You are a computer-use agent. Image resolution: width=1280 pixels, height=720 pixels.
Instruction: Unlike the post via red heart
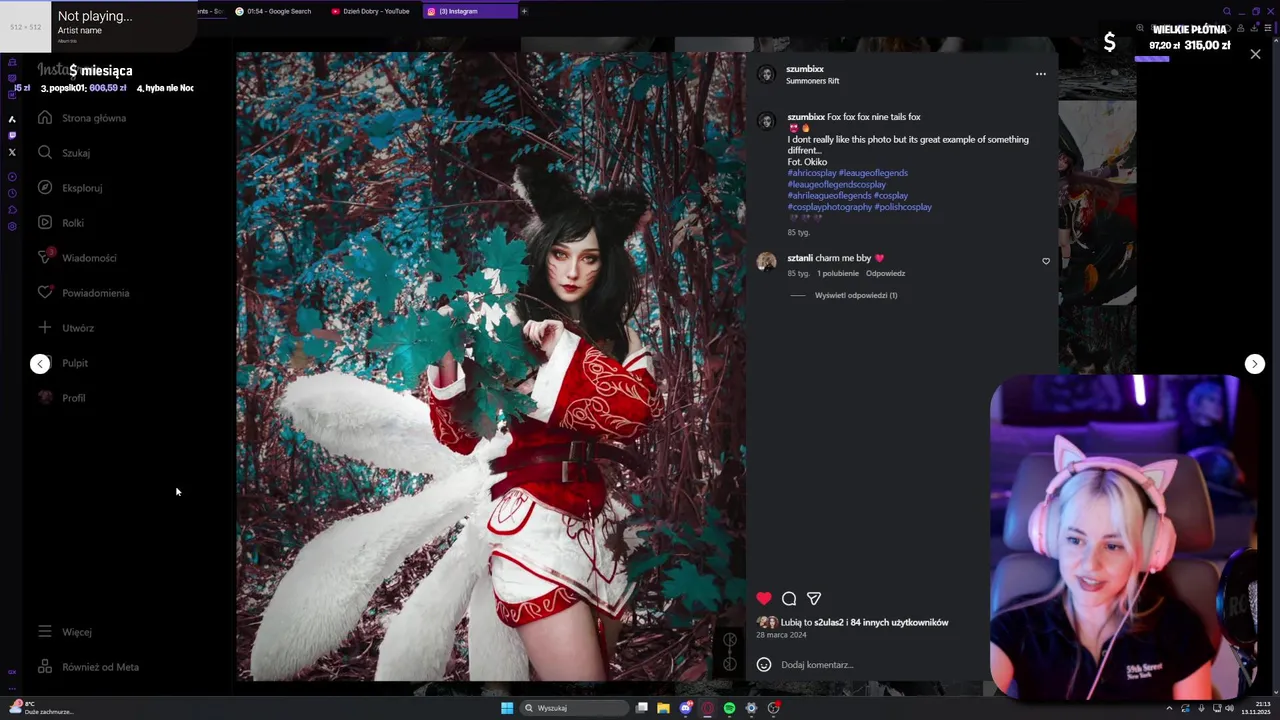click(764, 598)
